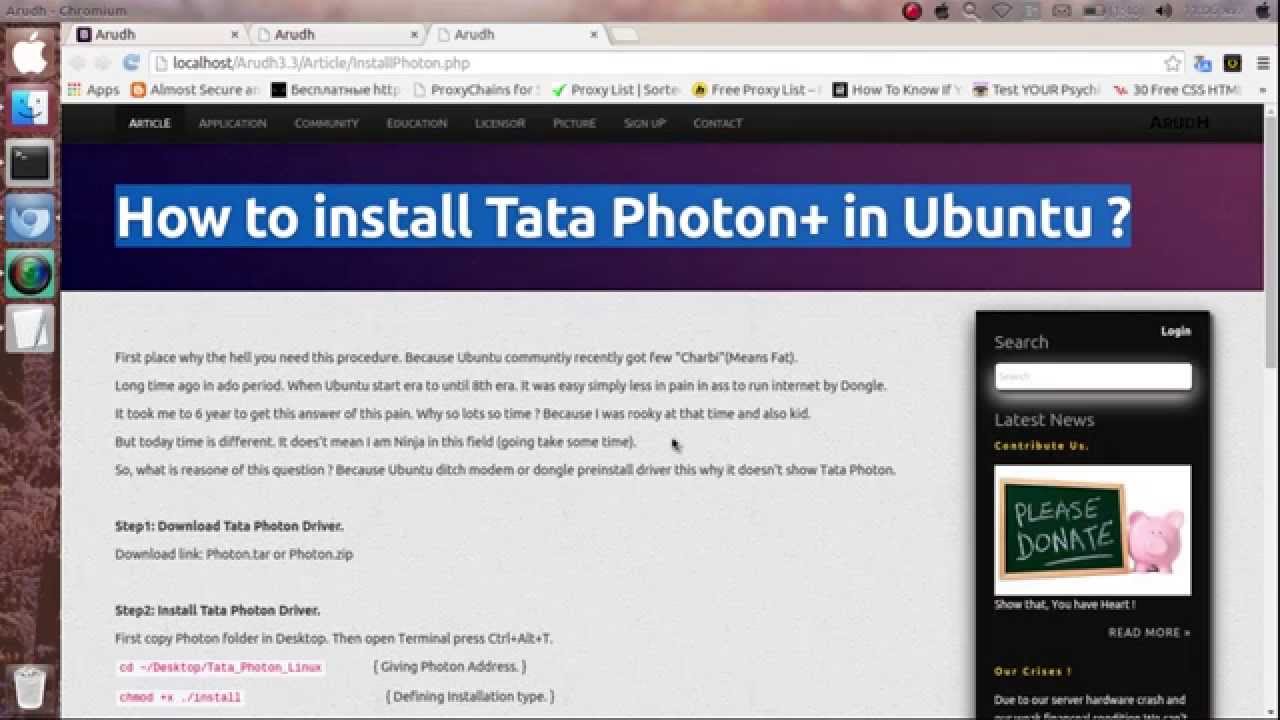Open the white paper sheet dock icon
Viewport: 1280px width, 720px height.
pos(30,328)
